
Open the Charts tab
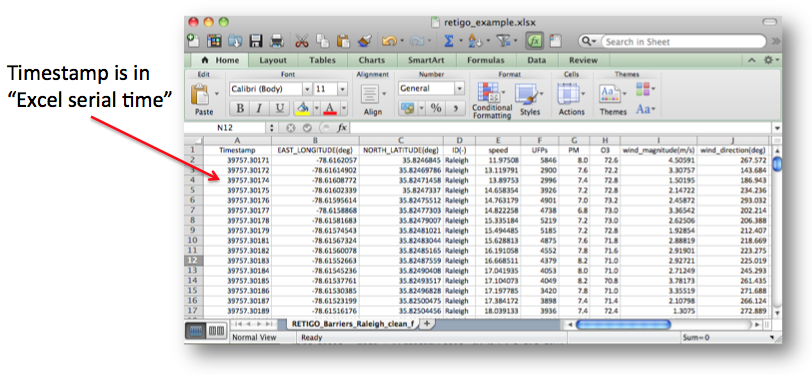click(371, 60)
